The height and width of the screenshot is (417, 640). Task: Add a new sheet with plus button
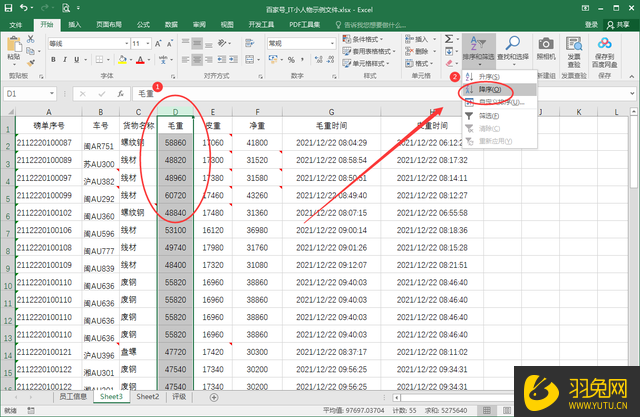[x=214, y=397]
